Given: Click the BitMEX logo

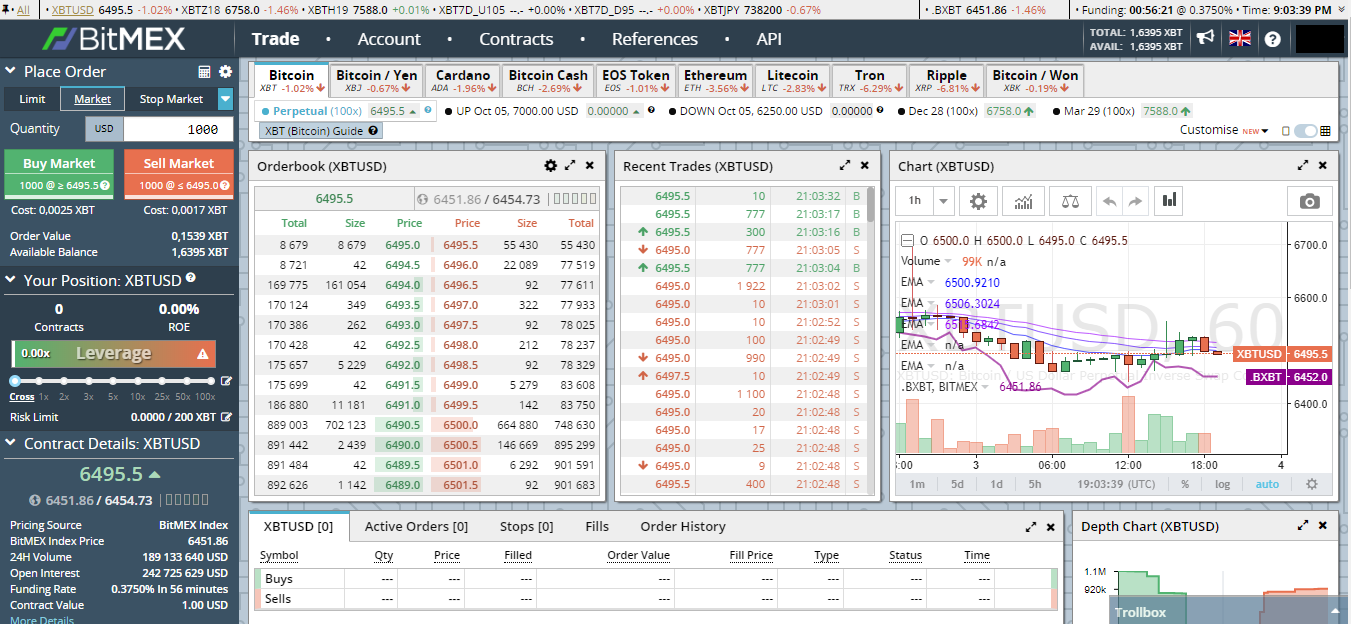Looking at the screenshot, I should [113, 39].
